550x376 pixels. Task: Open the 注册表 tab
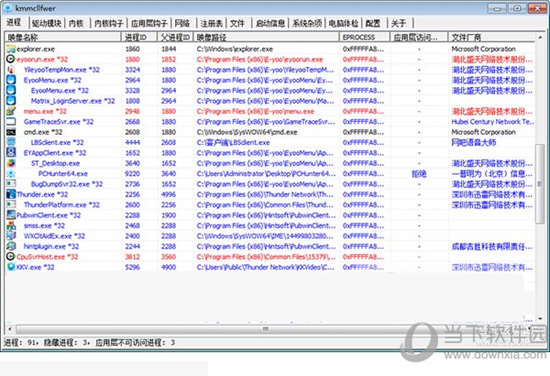coord(212,24)
